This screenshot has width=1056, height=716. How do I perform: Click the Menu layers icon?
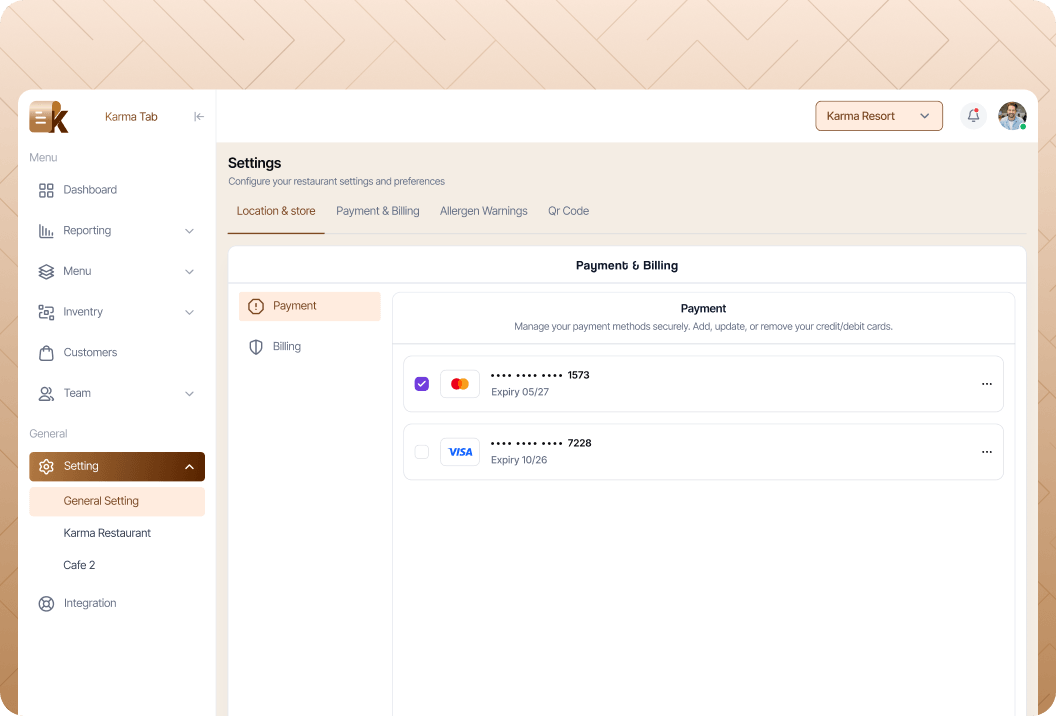pos(46,271)
